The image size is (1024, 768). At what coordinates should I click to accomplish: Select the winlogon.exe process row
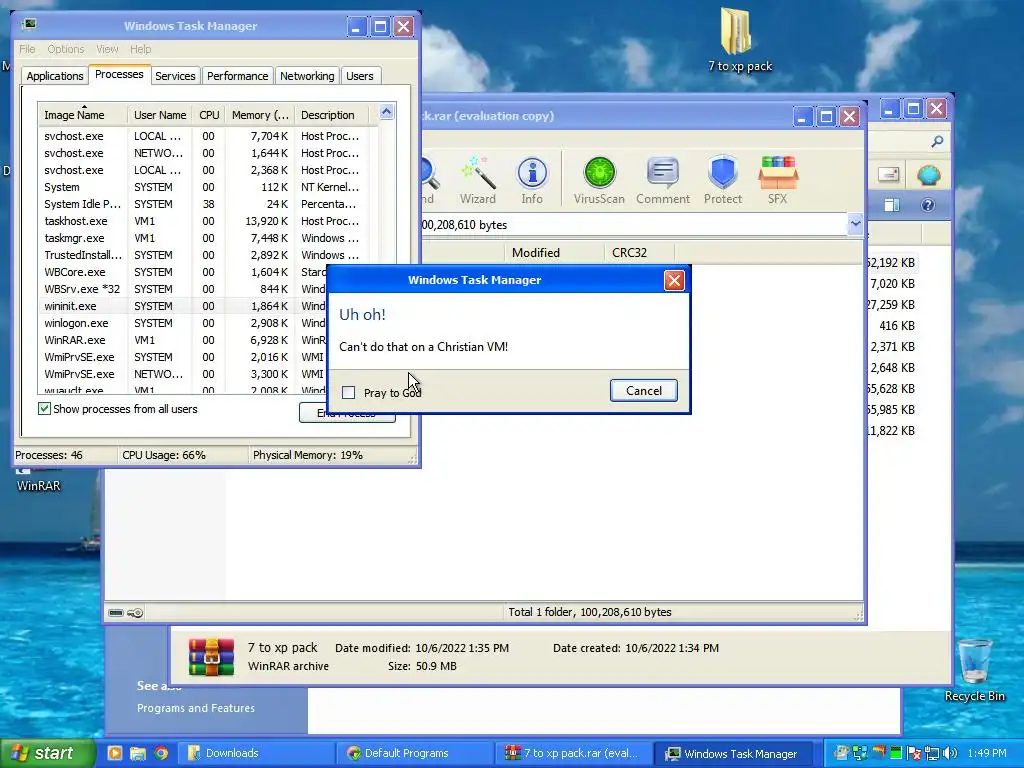point(183,323)
